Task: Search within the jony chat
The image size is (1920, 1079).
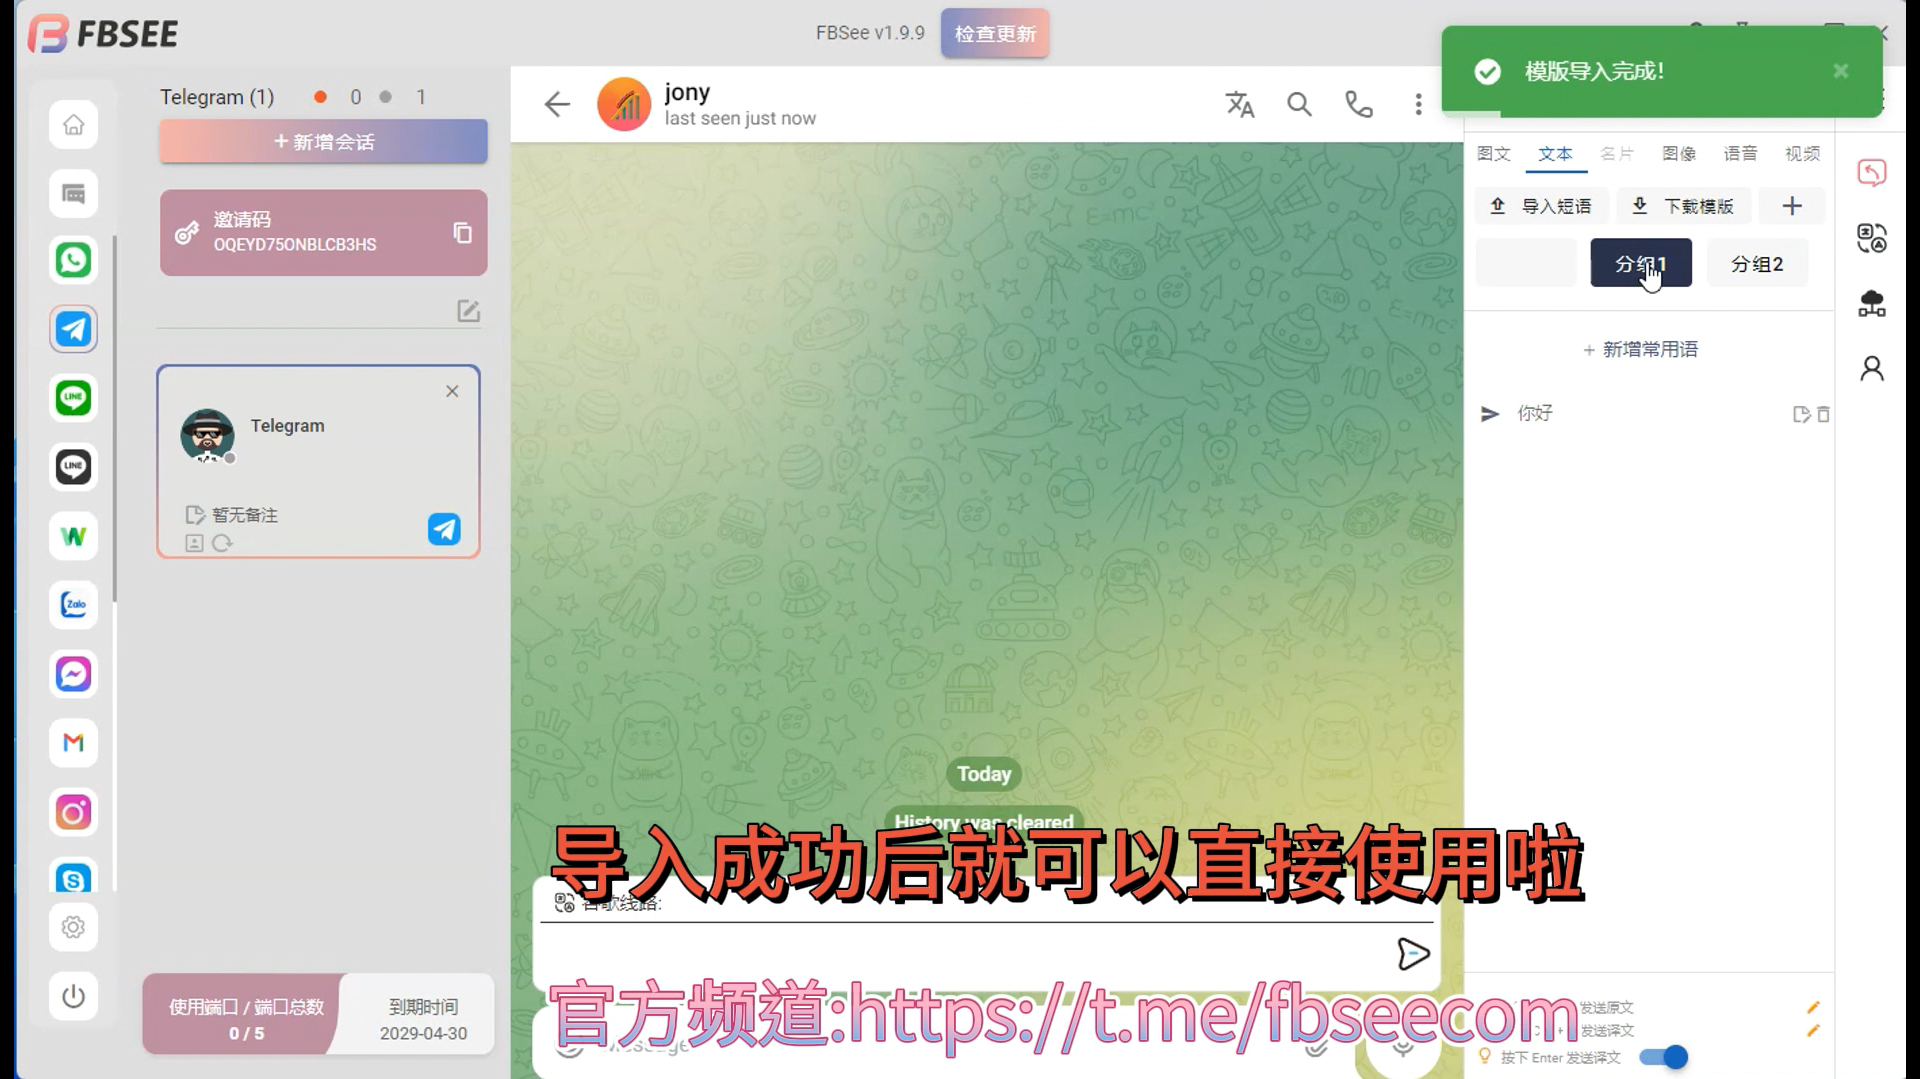Action: [1299, 104]
